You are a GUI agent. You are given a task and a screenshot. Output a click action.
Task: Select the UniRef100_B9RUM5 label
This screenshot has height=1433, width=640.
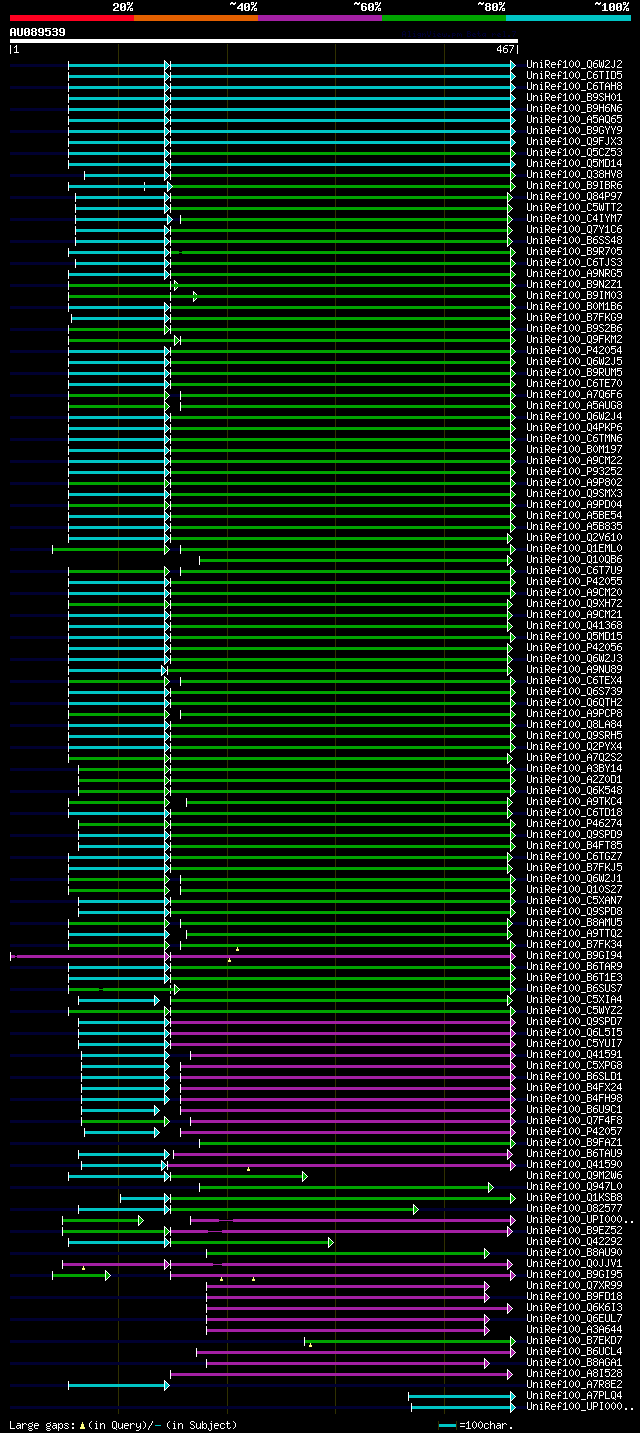[x=574, y=372]
